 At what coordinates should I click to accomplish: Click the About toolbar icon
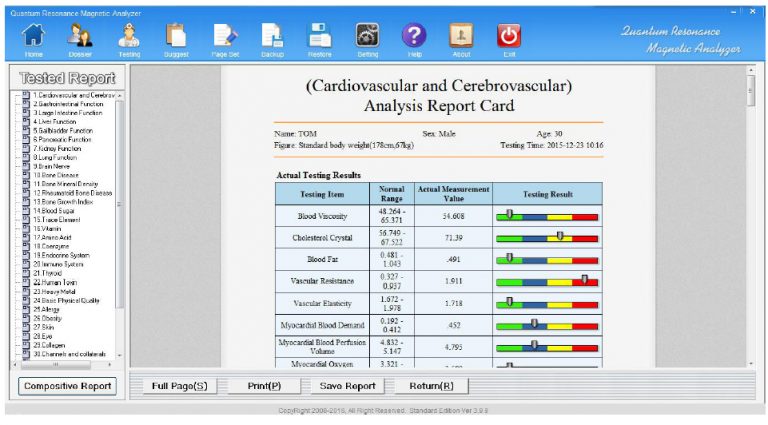click(x=461, y=37)
